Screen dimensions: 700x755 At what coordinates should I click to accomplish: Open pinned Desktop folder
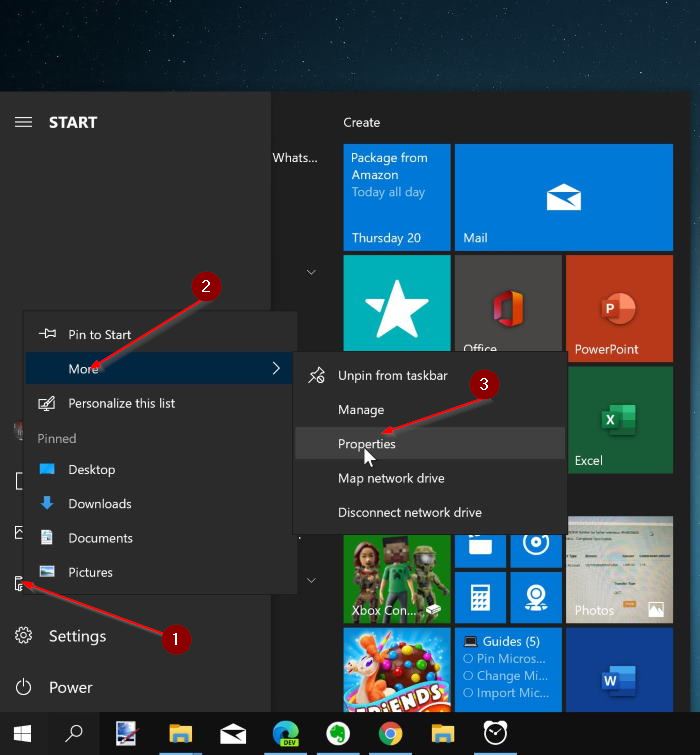(x=160, y=469)
